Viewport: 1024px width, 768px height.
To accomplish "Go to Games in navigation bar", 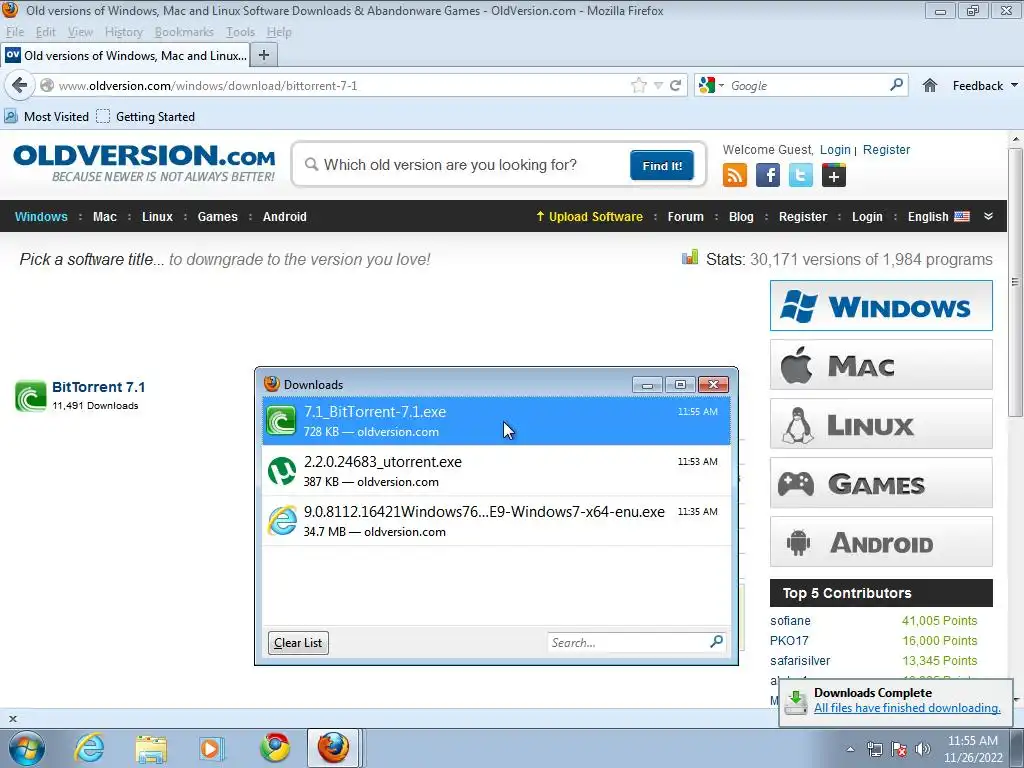I will 217,217.
